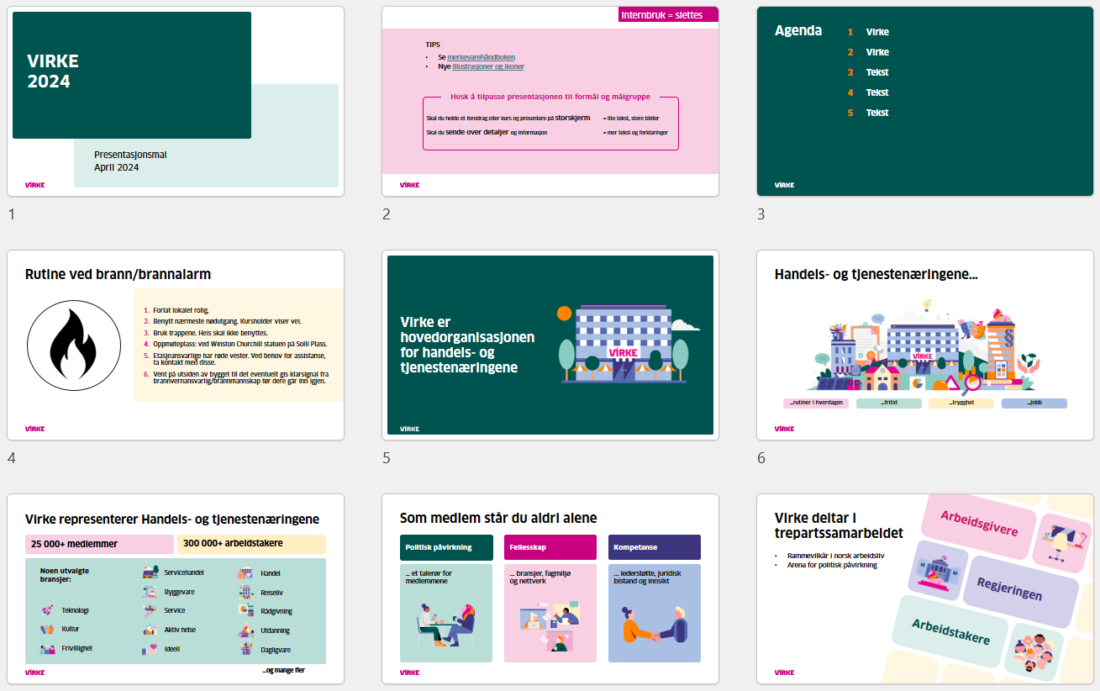This screenshot has width=1100, height=691.
Task: Click the Husk å tilpasse presentasjonen tip heading
Action: coord(550,97)
